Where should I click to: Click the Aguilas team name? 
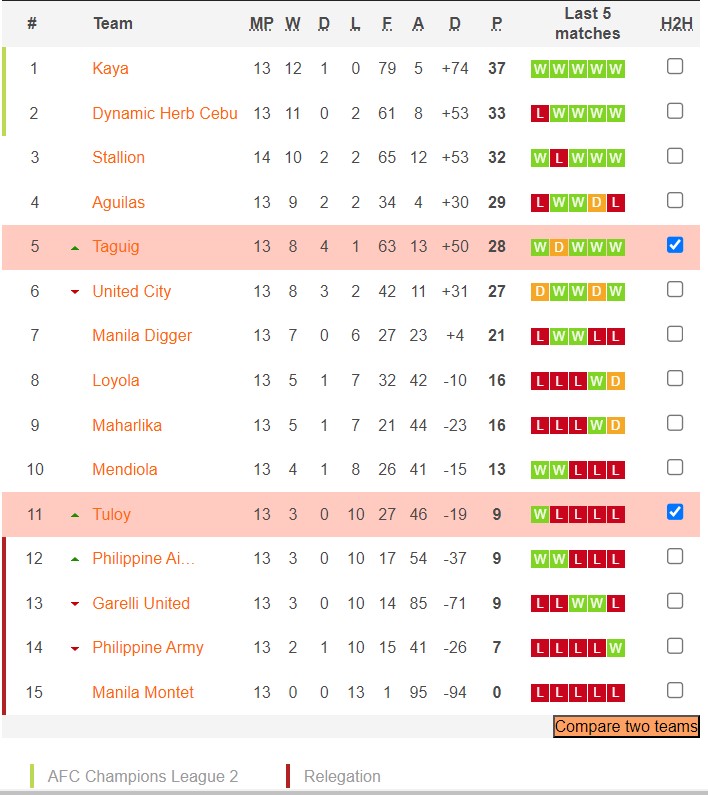[x=118, y=203]
